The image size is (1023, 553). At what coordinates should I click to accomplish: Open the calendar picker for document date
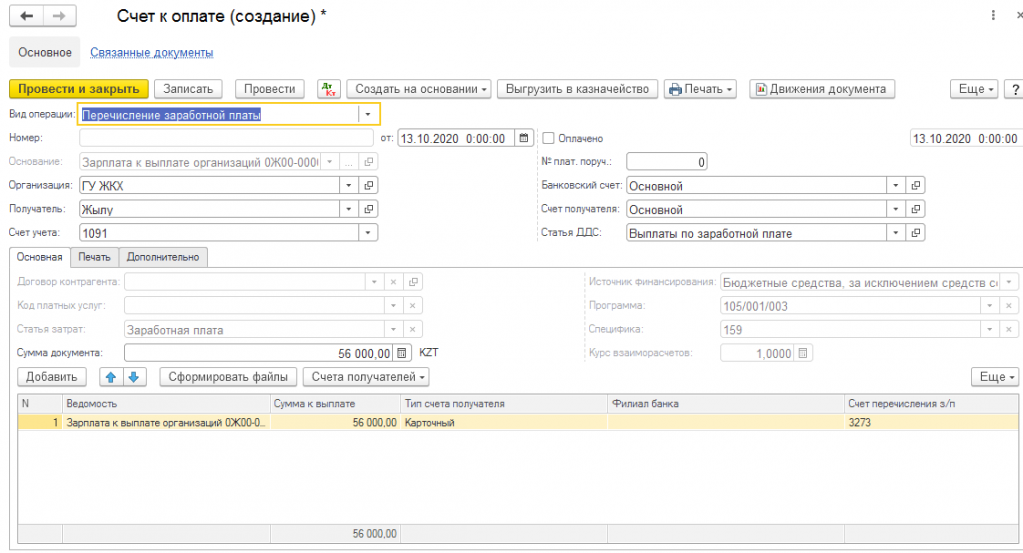point(525,138)
